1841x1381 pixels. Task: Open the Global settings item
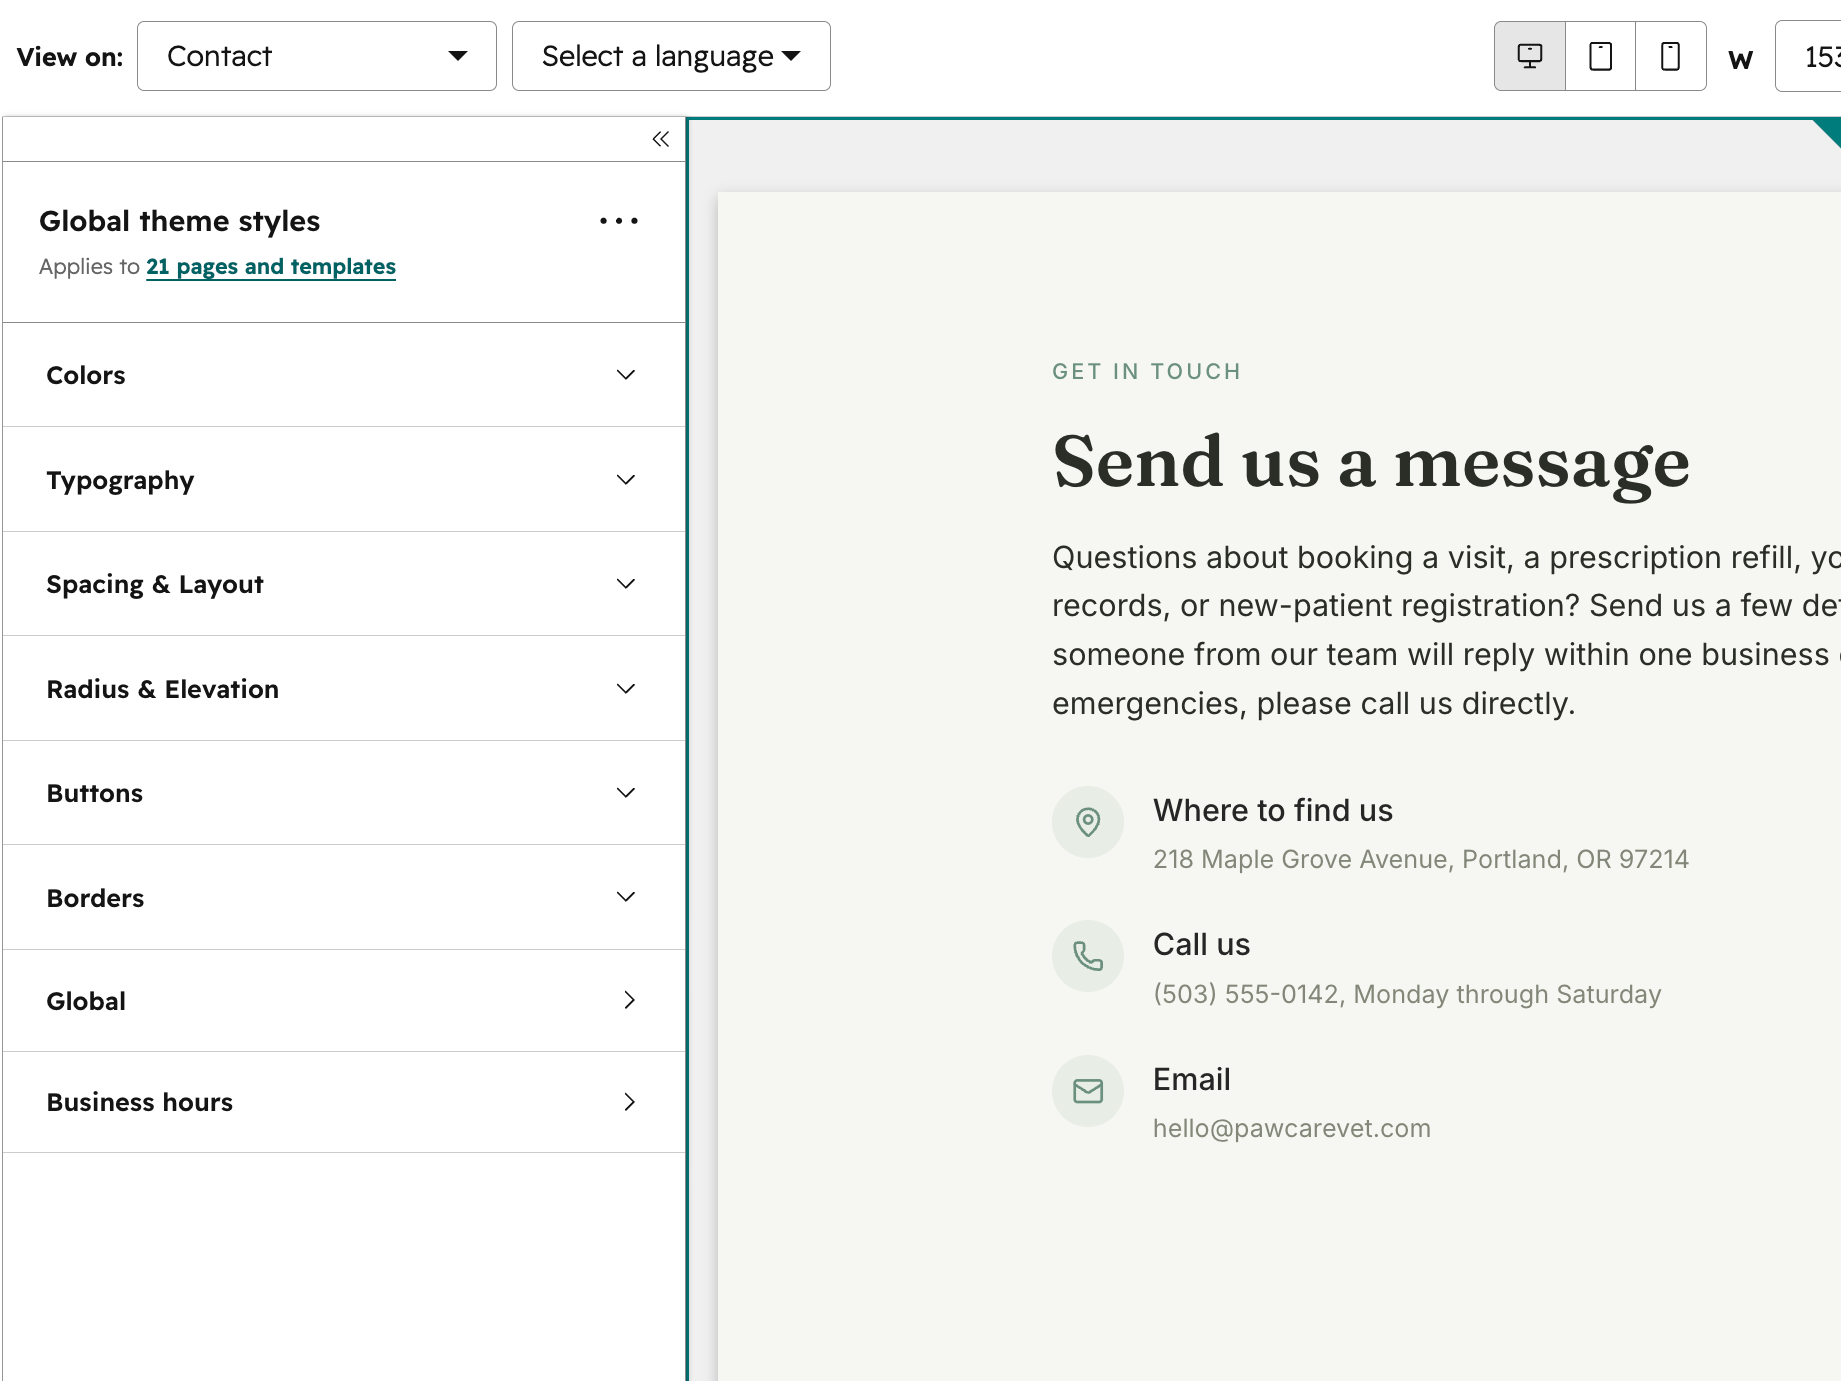coord(344,1001)
